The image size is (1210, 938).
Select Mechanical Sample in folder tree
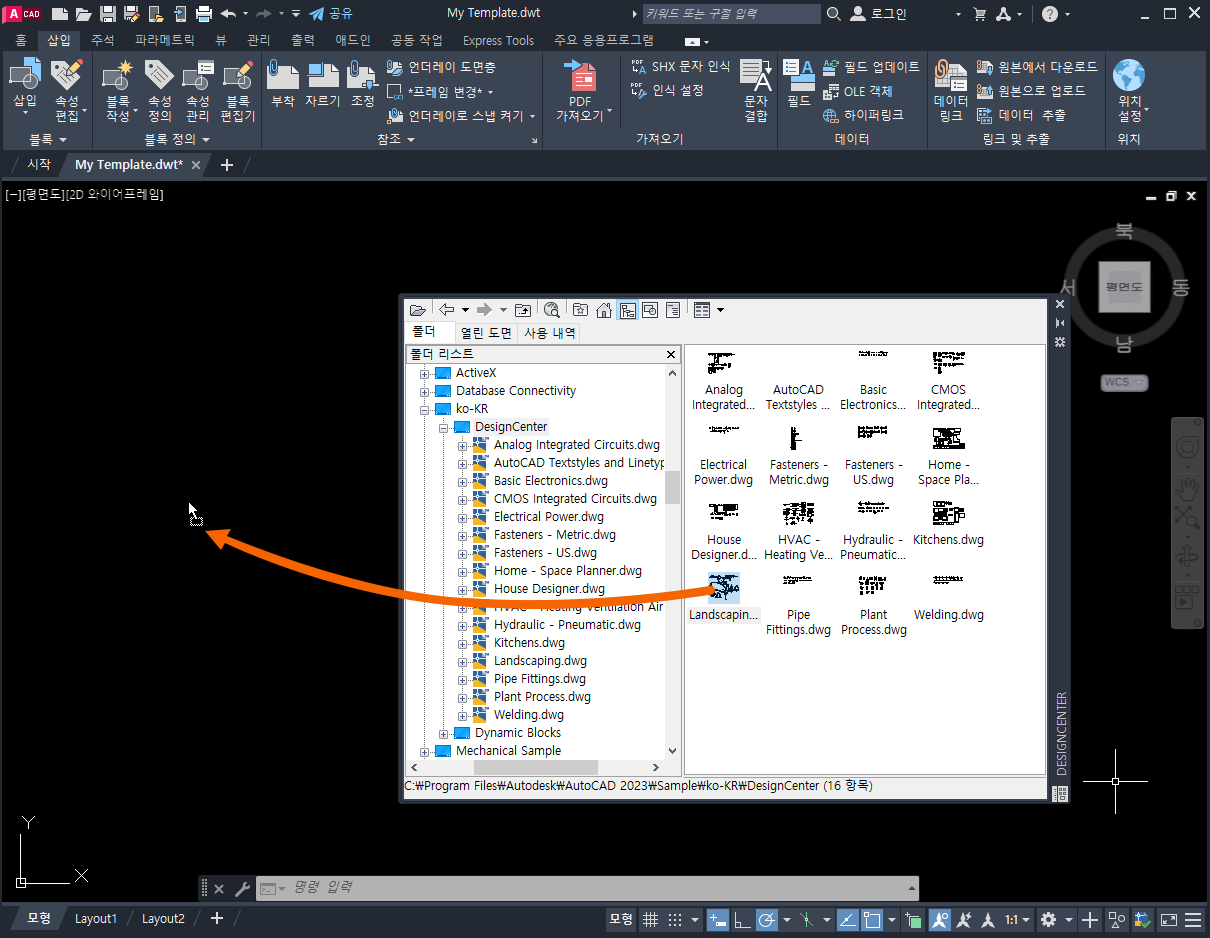tap(508, 751)
